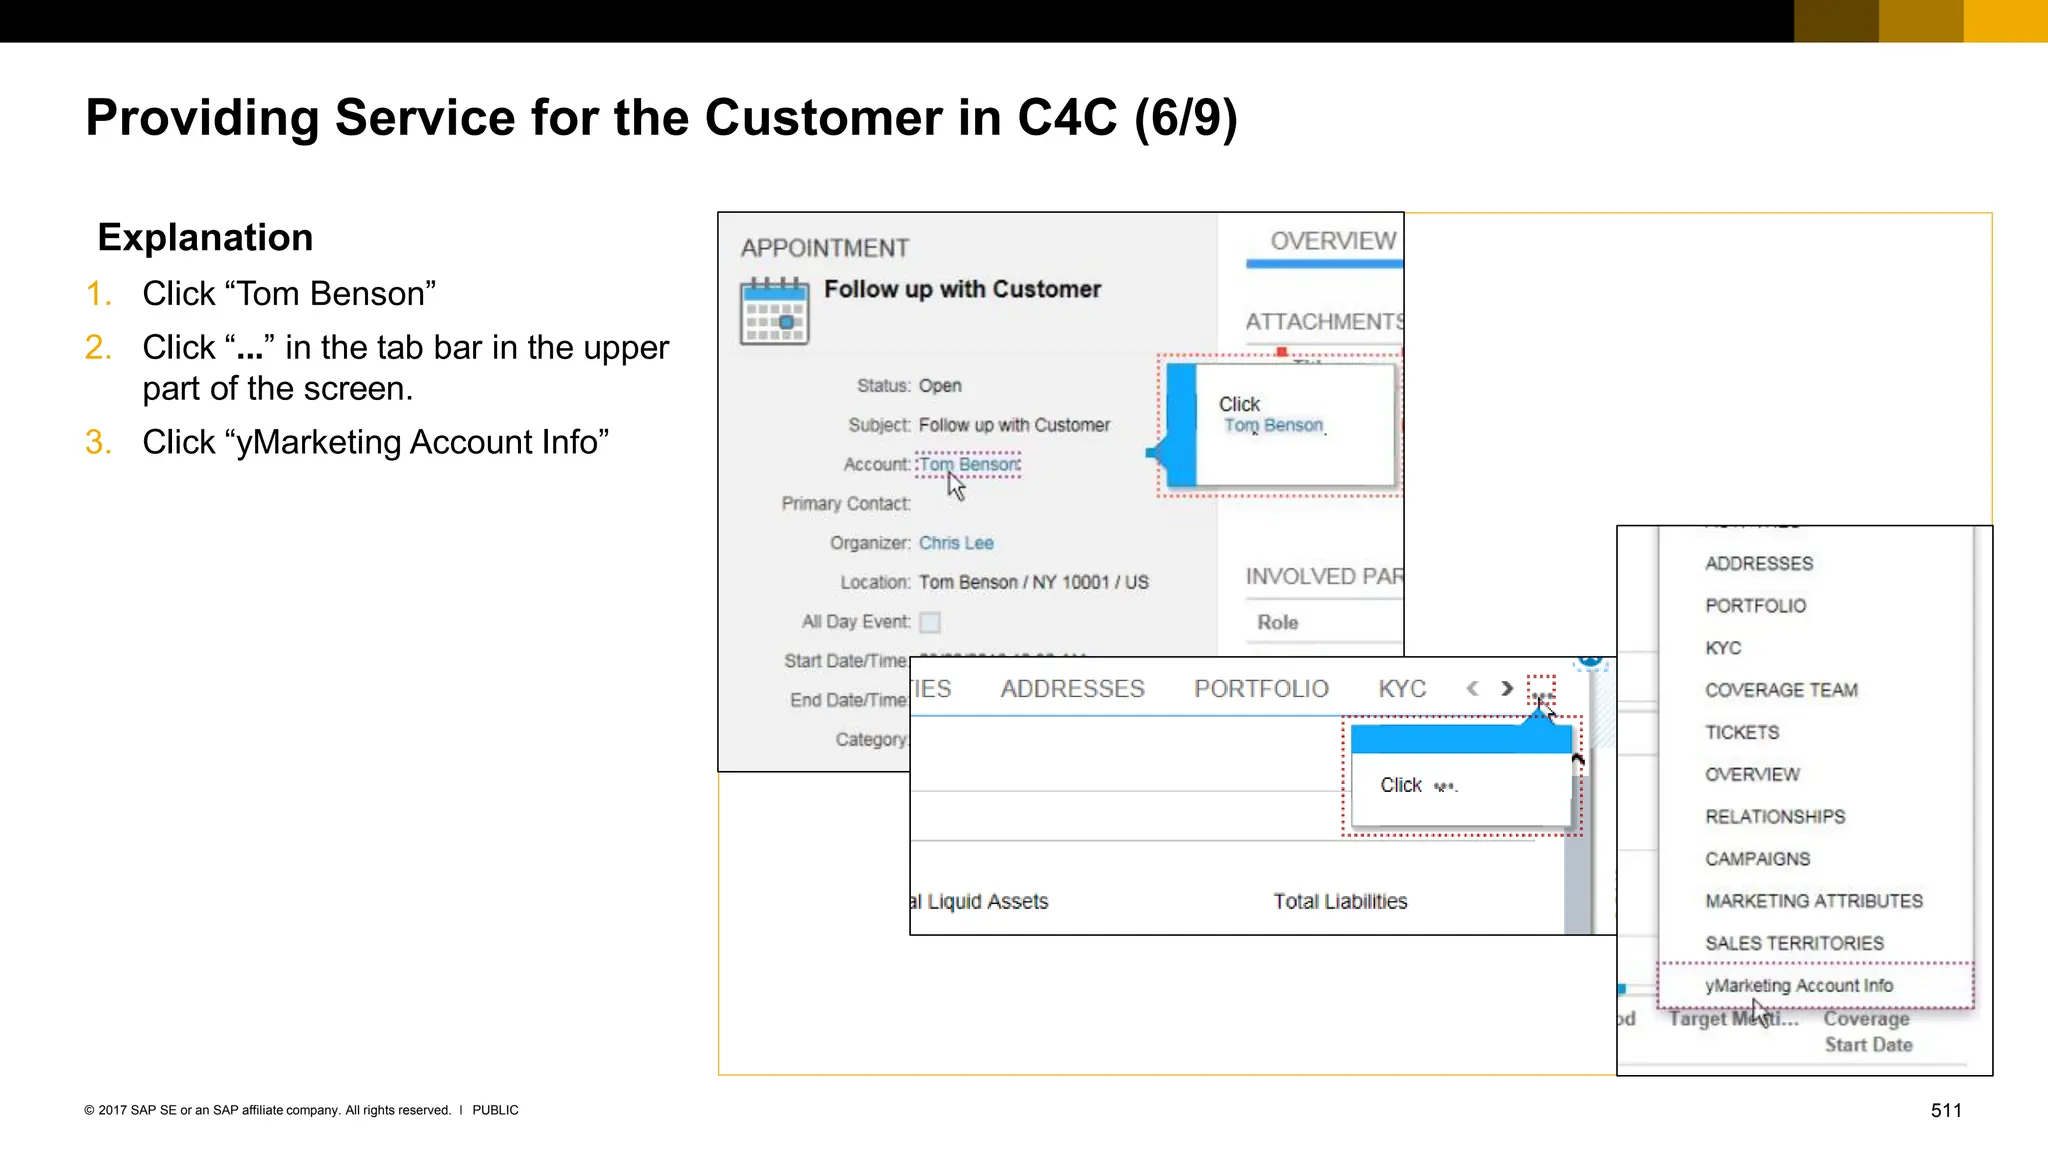The width and height of the screenshot is (2048, 1152).
Task: Select the PORTFOLIO tab in the tab bar
Action: 1261,689
